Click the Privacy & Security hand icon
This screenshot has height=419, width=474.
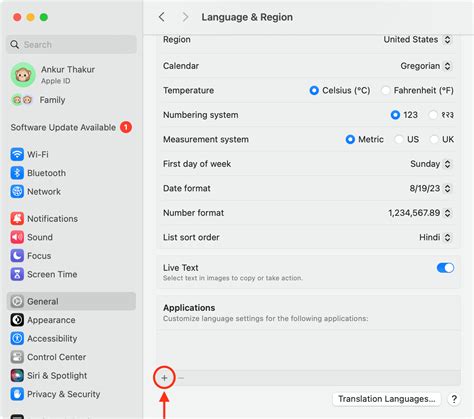[17, 394]
